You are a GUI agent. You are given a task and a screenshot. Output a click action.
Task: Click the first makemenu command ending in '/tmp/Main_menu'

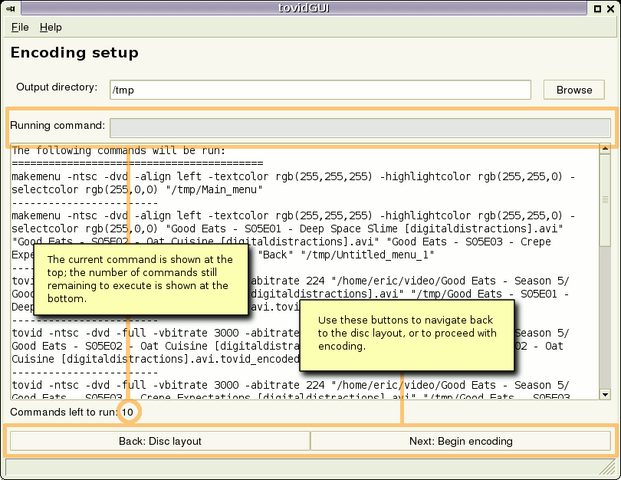pyautogui.click(x=293, y=183)
